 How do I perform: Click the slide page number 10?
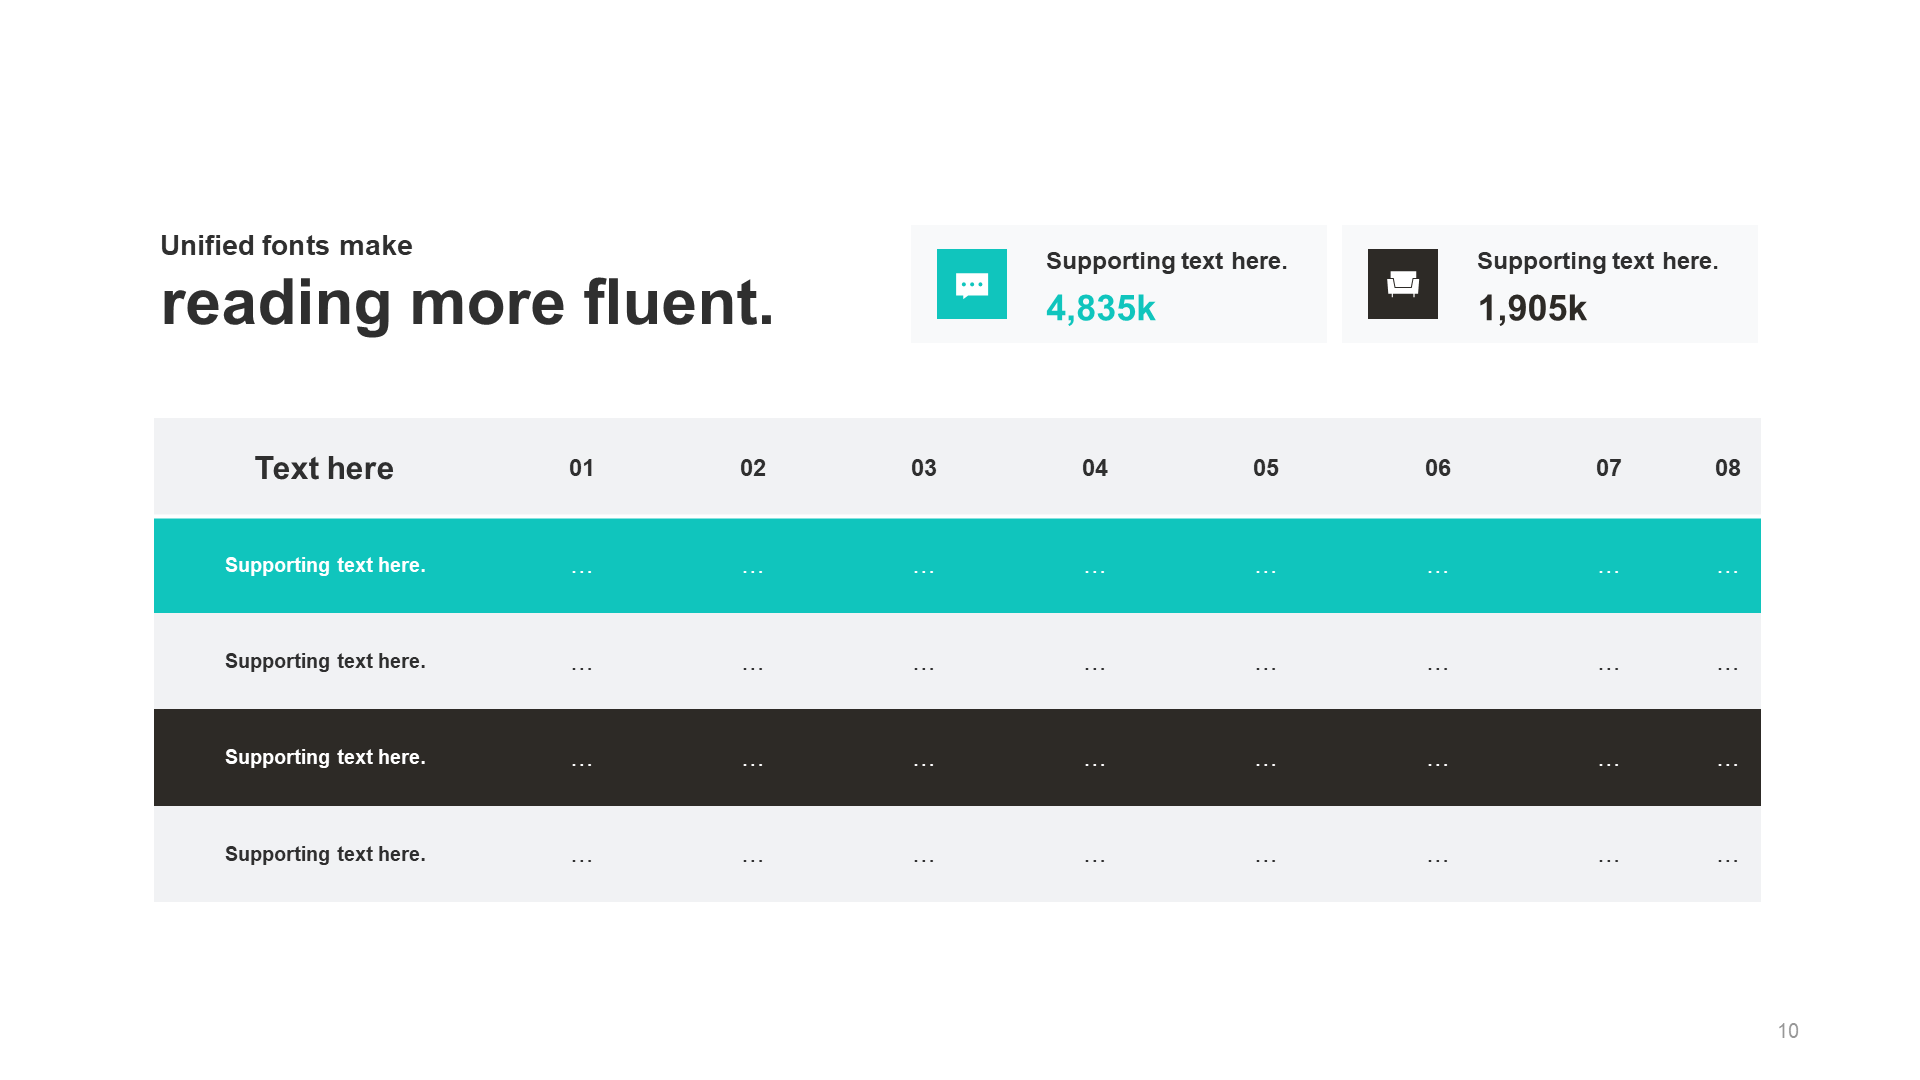click(1787, 1031)
